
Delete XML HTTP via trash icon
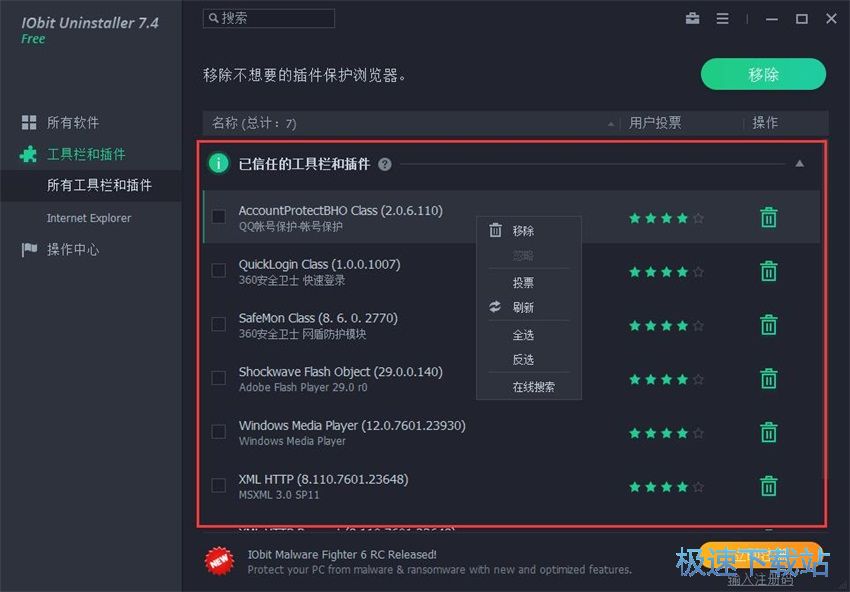[x=768, y=486]
